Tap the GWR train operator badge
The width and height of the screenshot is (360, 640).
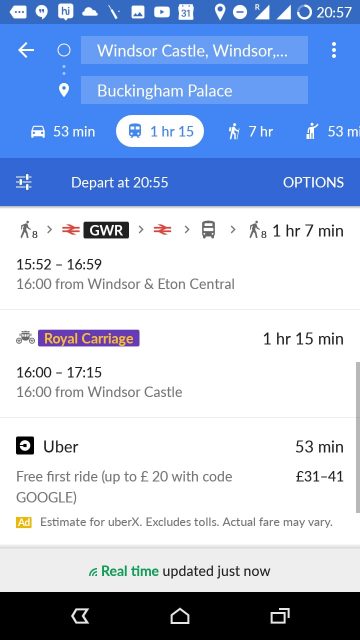pyautogui.click(x=106, y=230)
